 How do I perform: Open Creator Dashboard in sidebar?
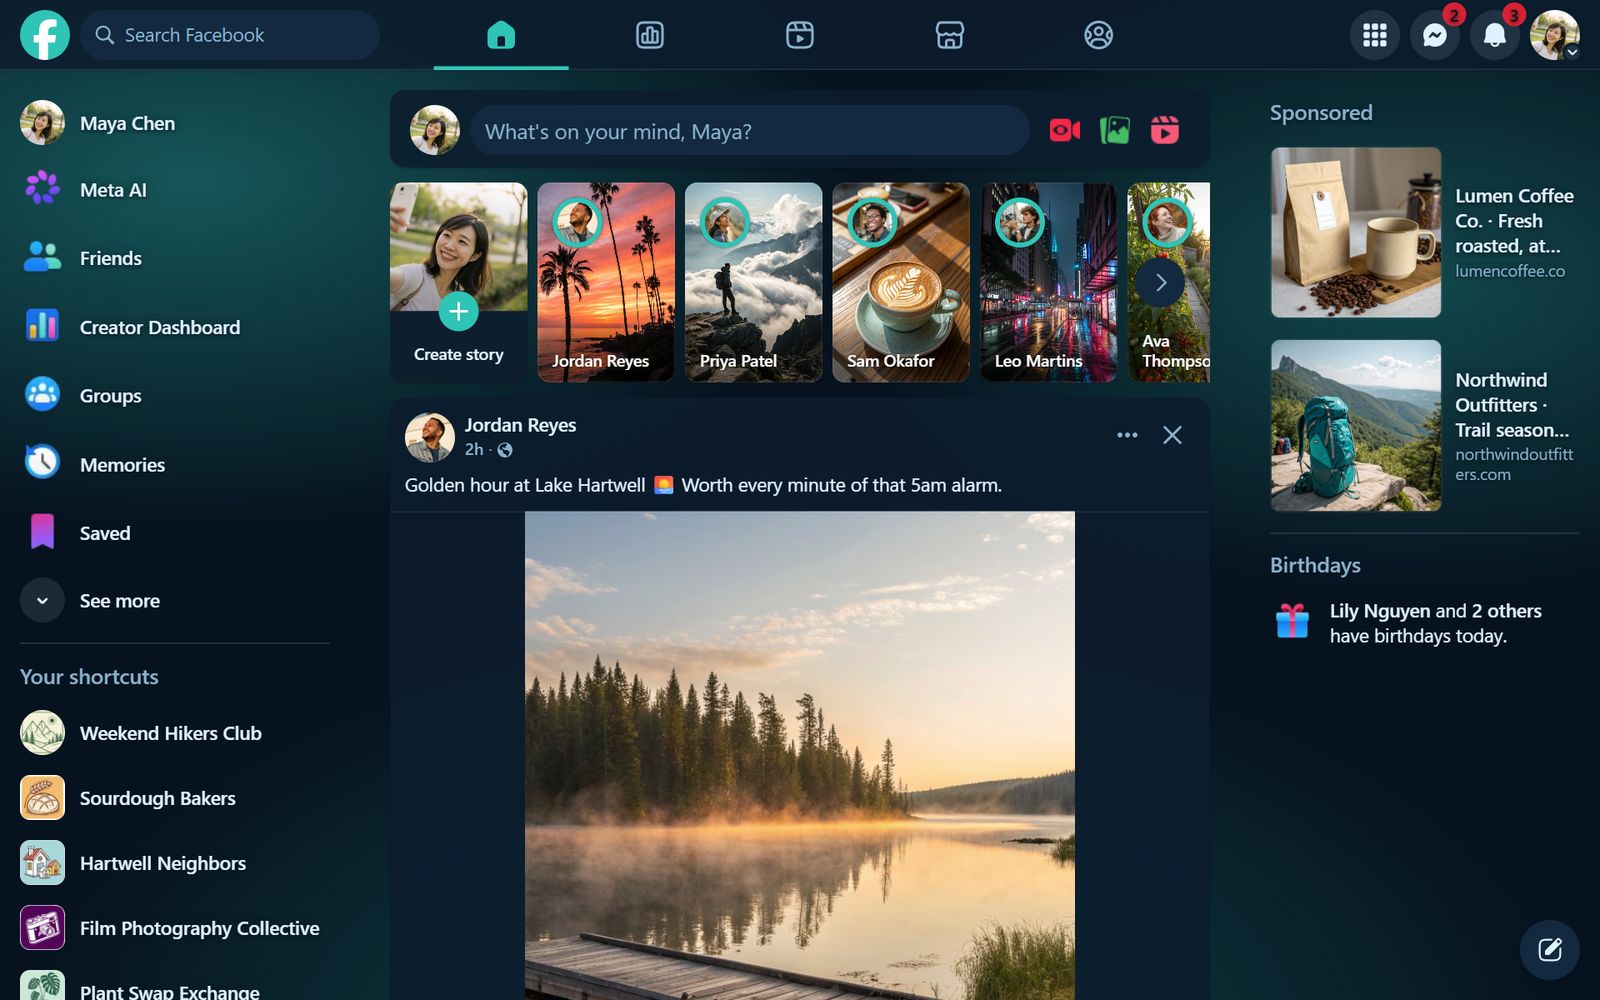click(x=175, y=327)
